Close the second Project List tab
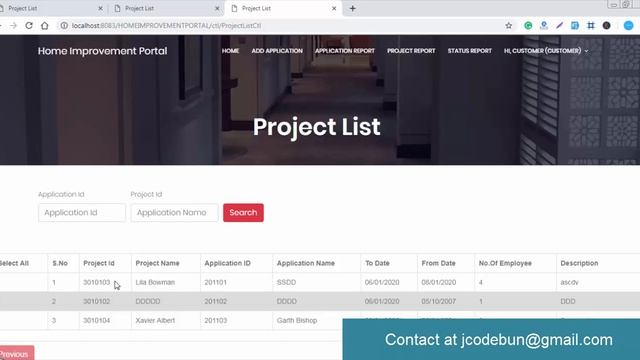The height and width of the screenshot is (360, 640). [x=217, y=8]
